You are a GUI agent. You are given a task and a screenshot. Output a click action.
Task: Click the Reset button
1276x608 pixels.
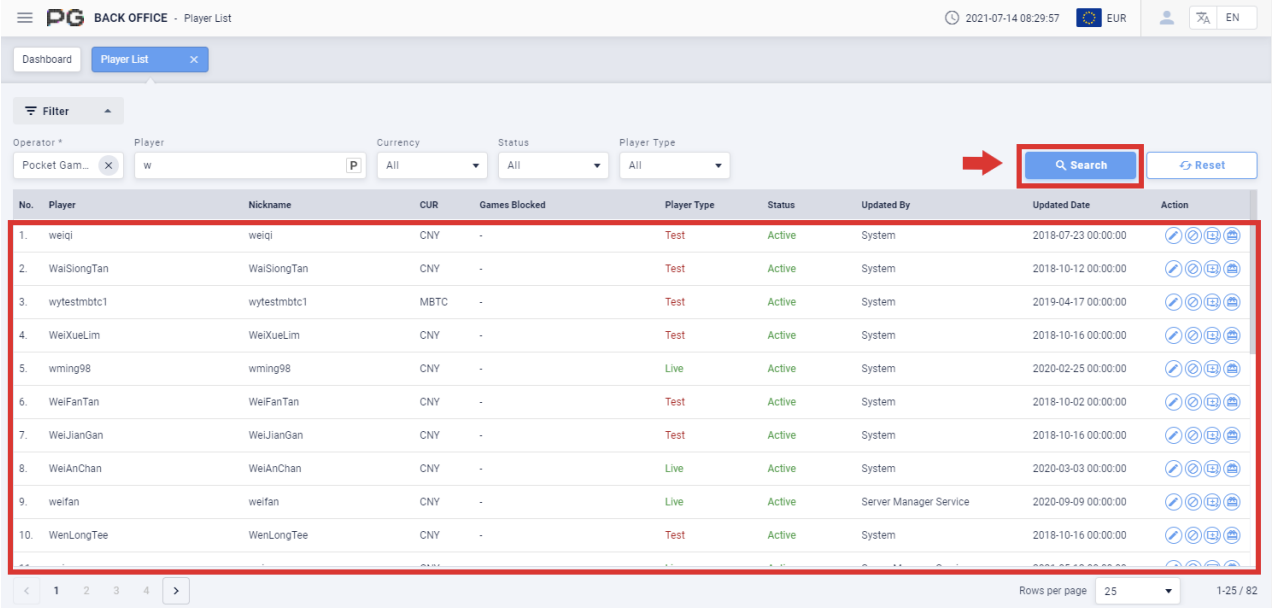tap(1201, 166)
